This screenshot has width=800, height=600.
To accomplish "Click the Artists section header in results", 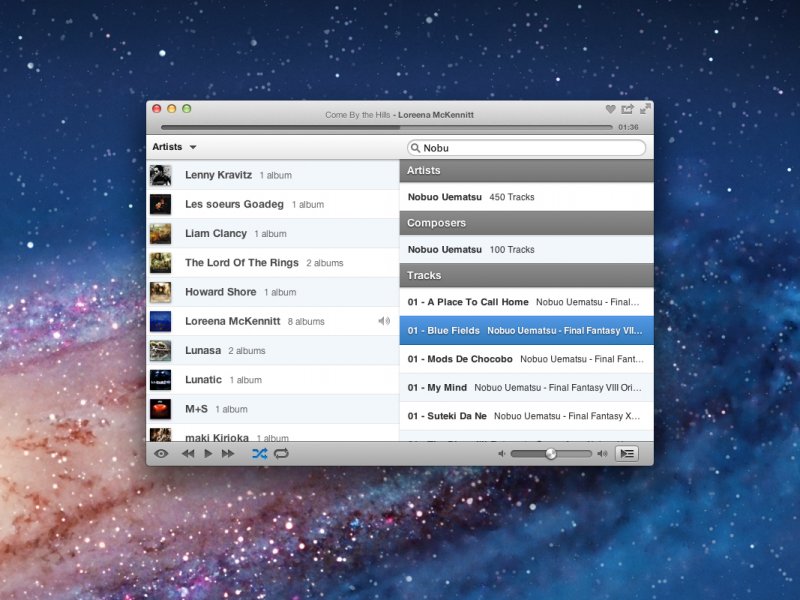I will (x=527, y=170).
